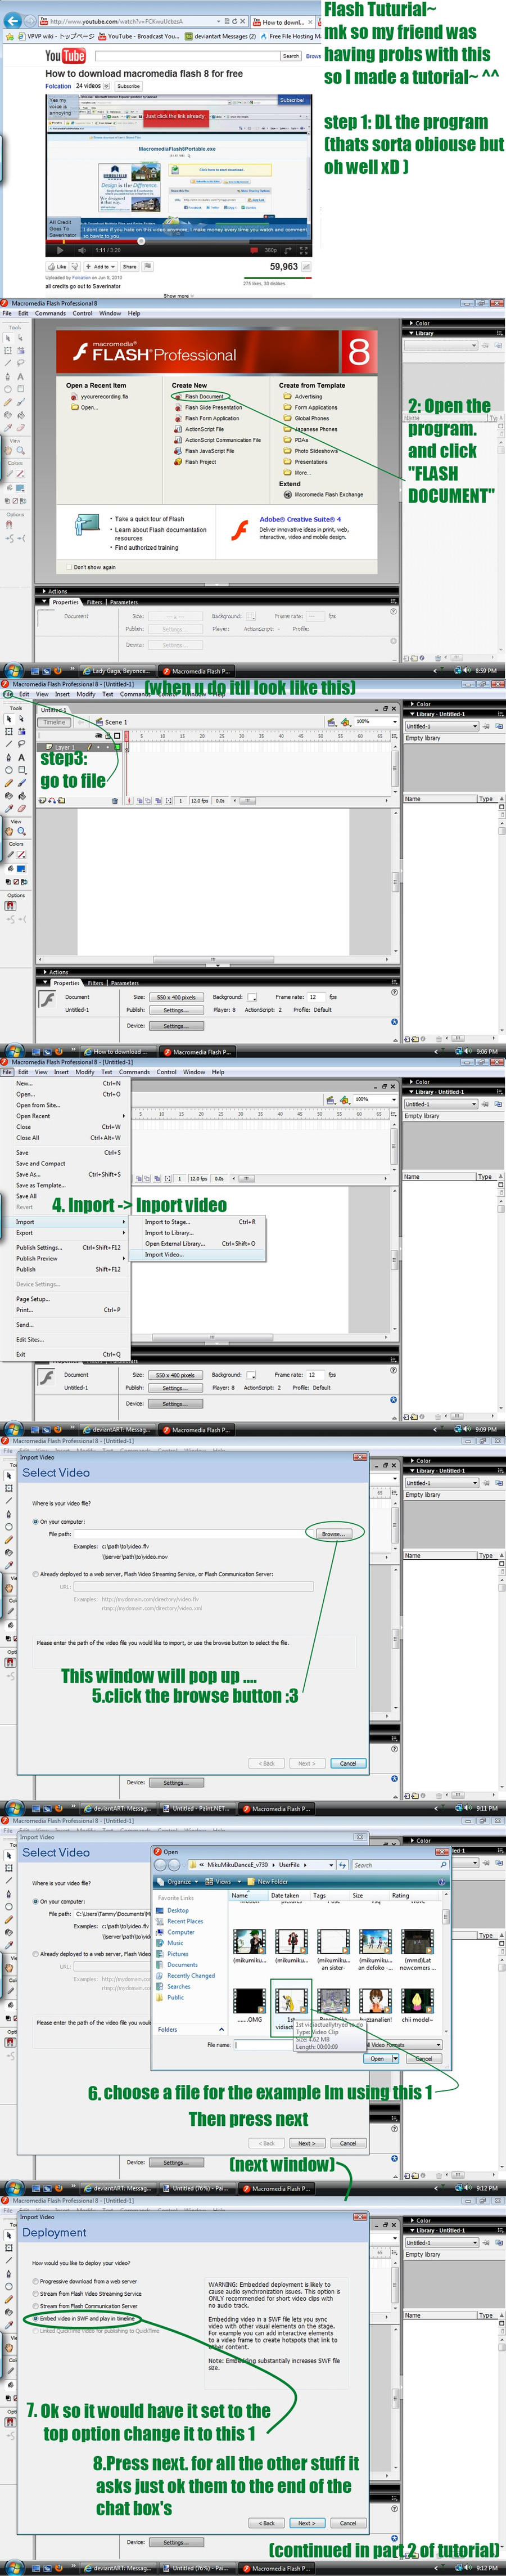Click the YouTube logo on the video page
Viewport: 506px width, 2576px height.
pos(65,56)
